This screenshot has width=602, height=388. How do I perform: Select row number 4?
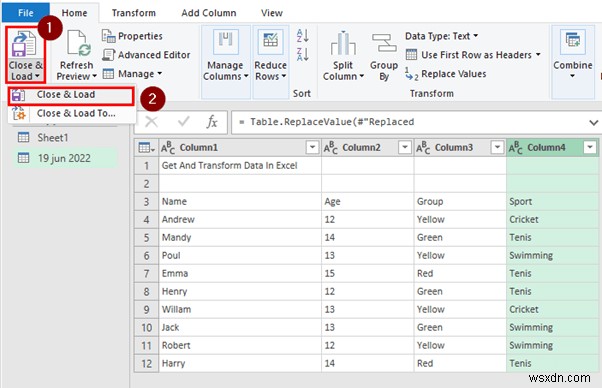[146, 220]
